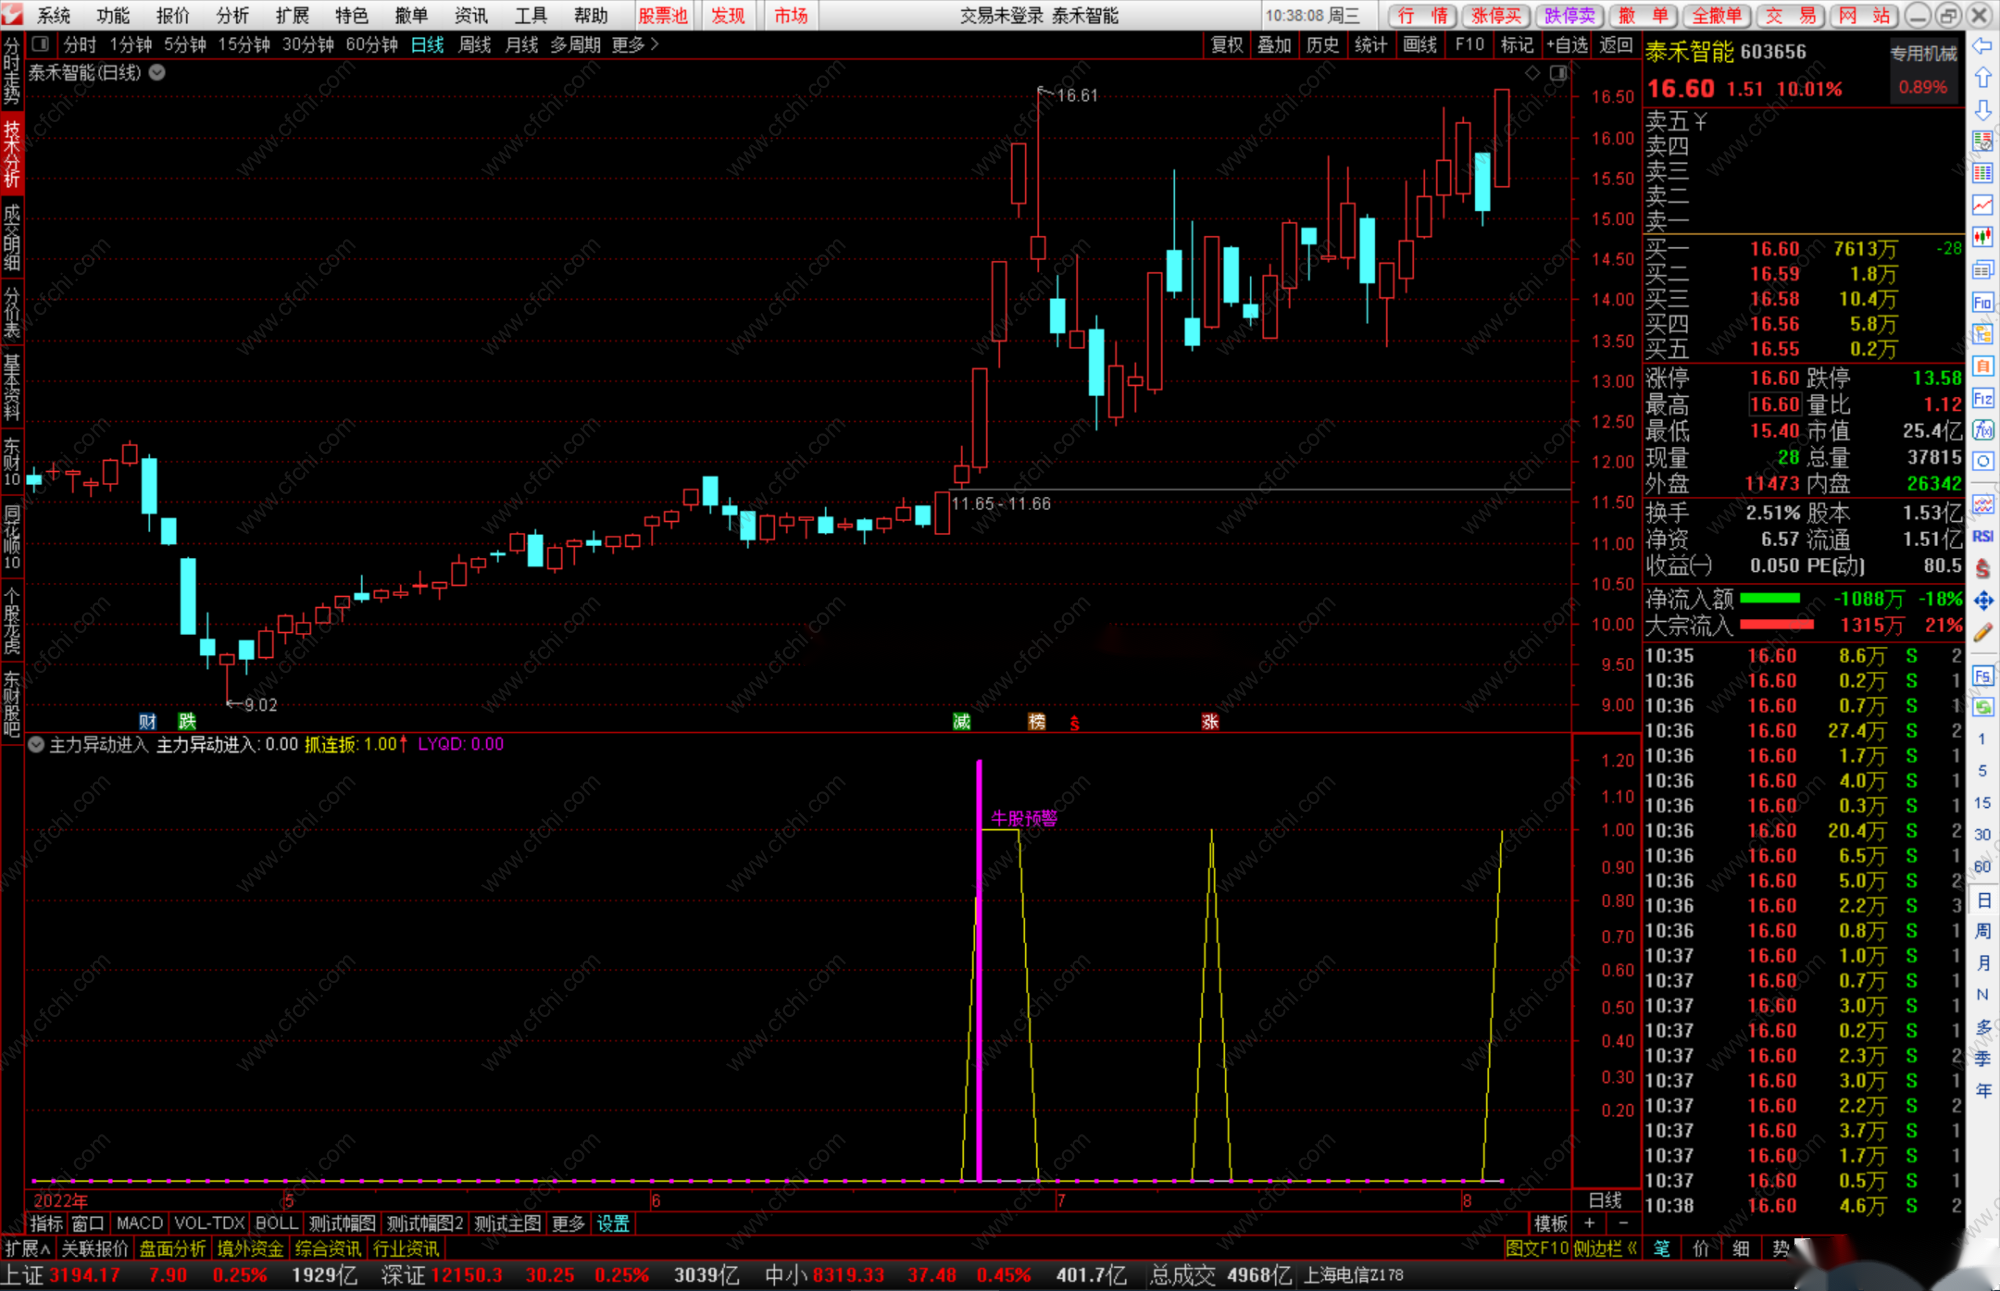Open the dropdown next to 泰禾智能(日线) title
2000x1291 pixels.
tap(158, 72)
